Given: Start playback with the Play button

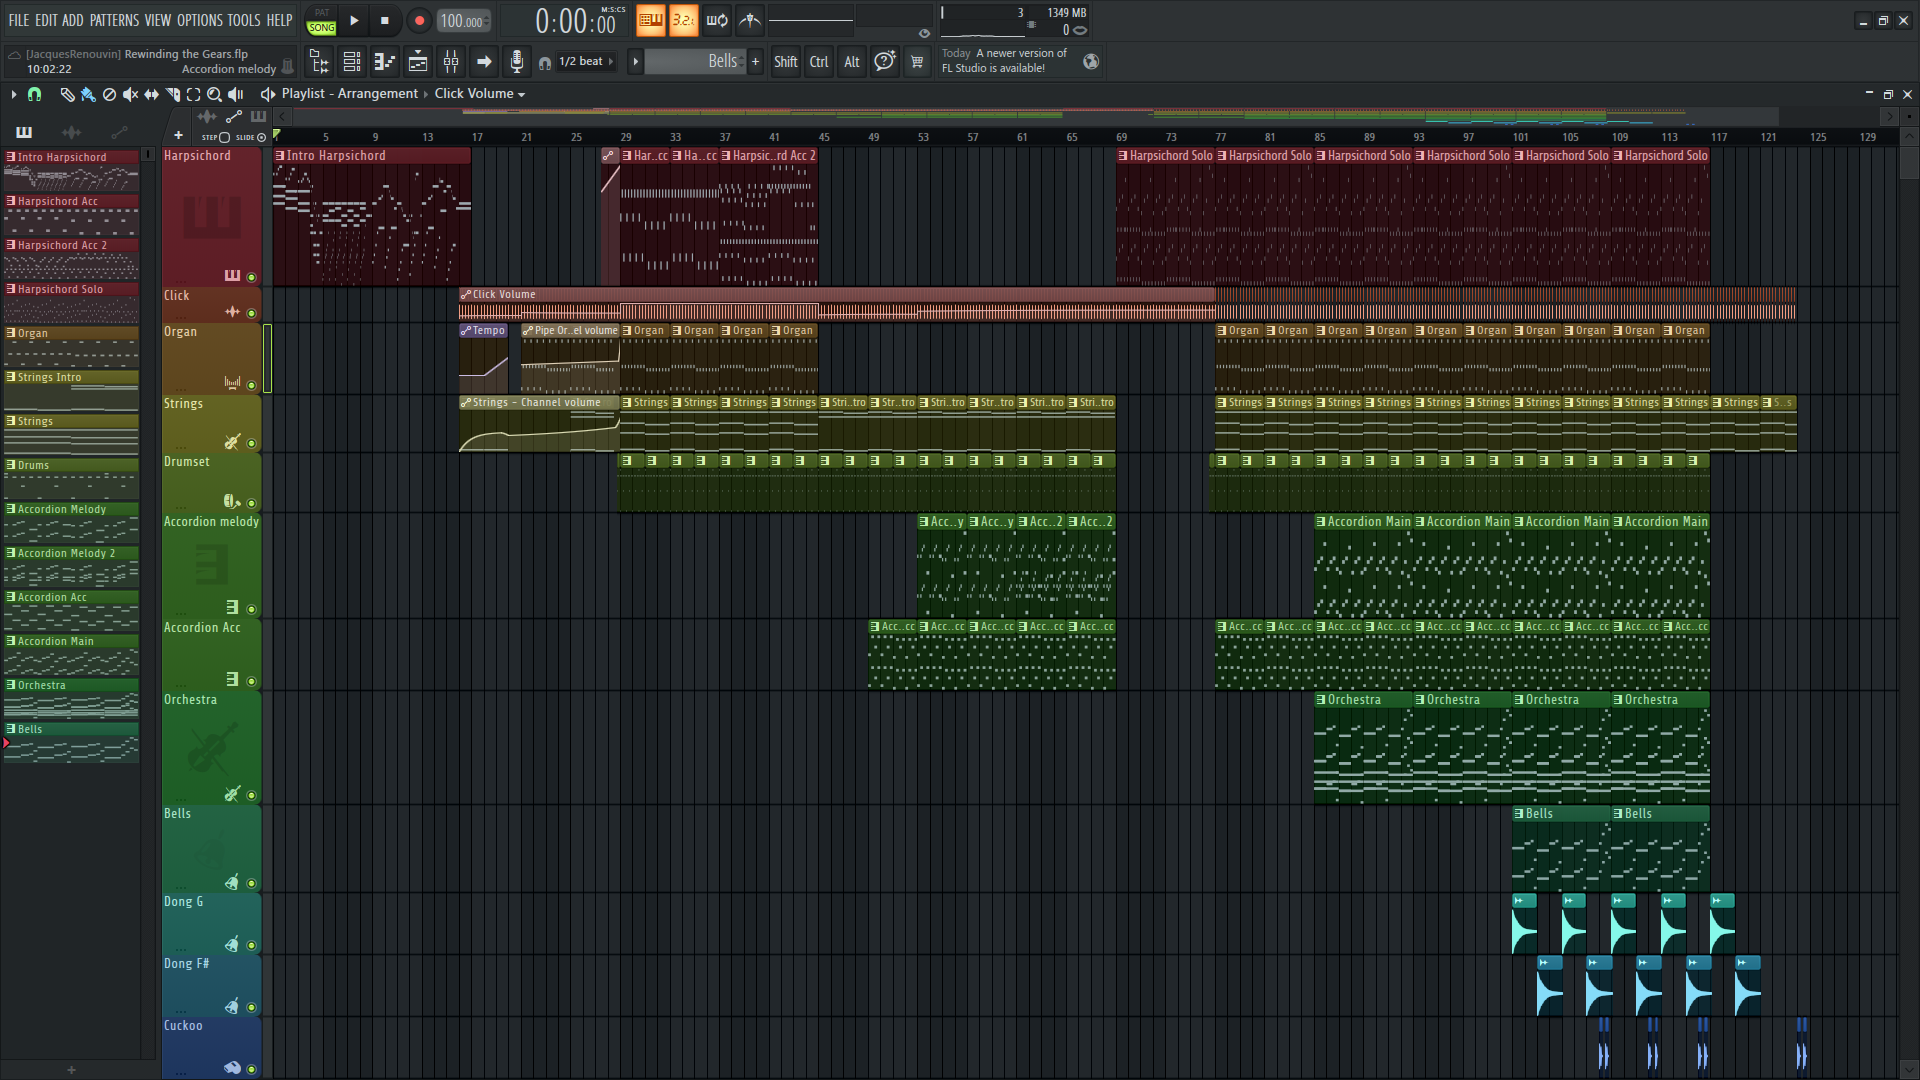Looking at the screenshot, I should click(354, 20).
